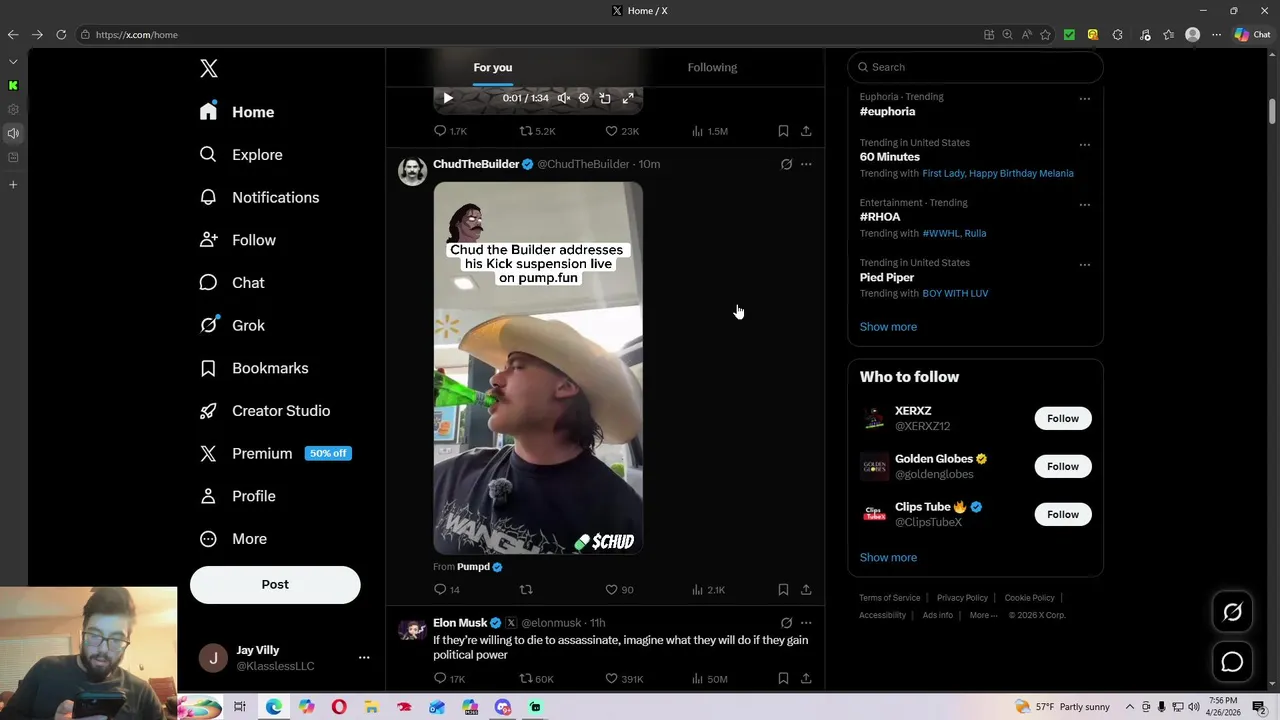Open the video player settings gear
1280x720 pixels.
coord(584,98)
